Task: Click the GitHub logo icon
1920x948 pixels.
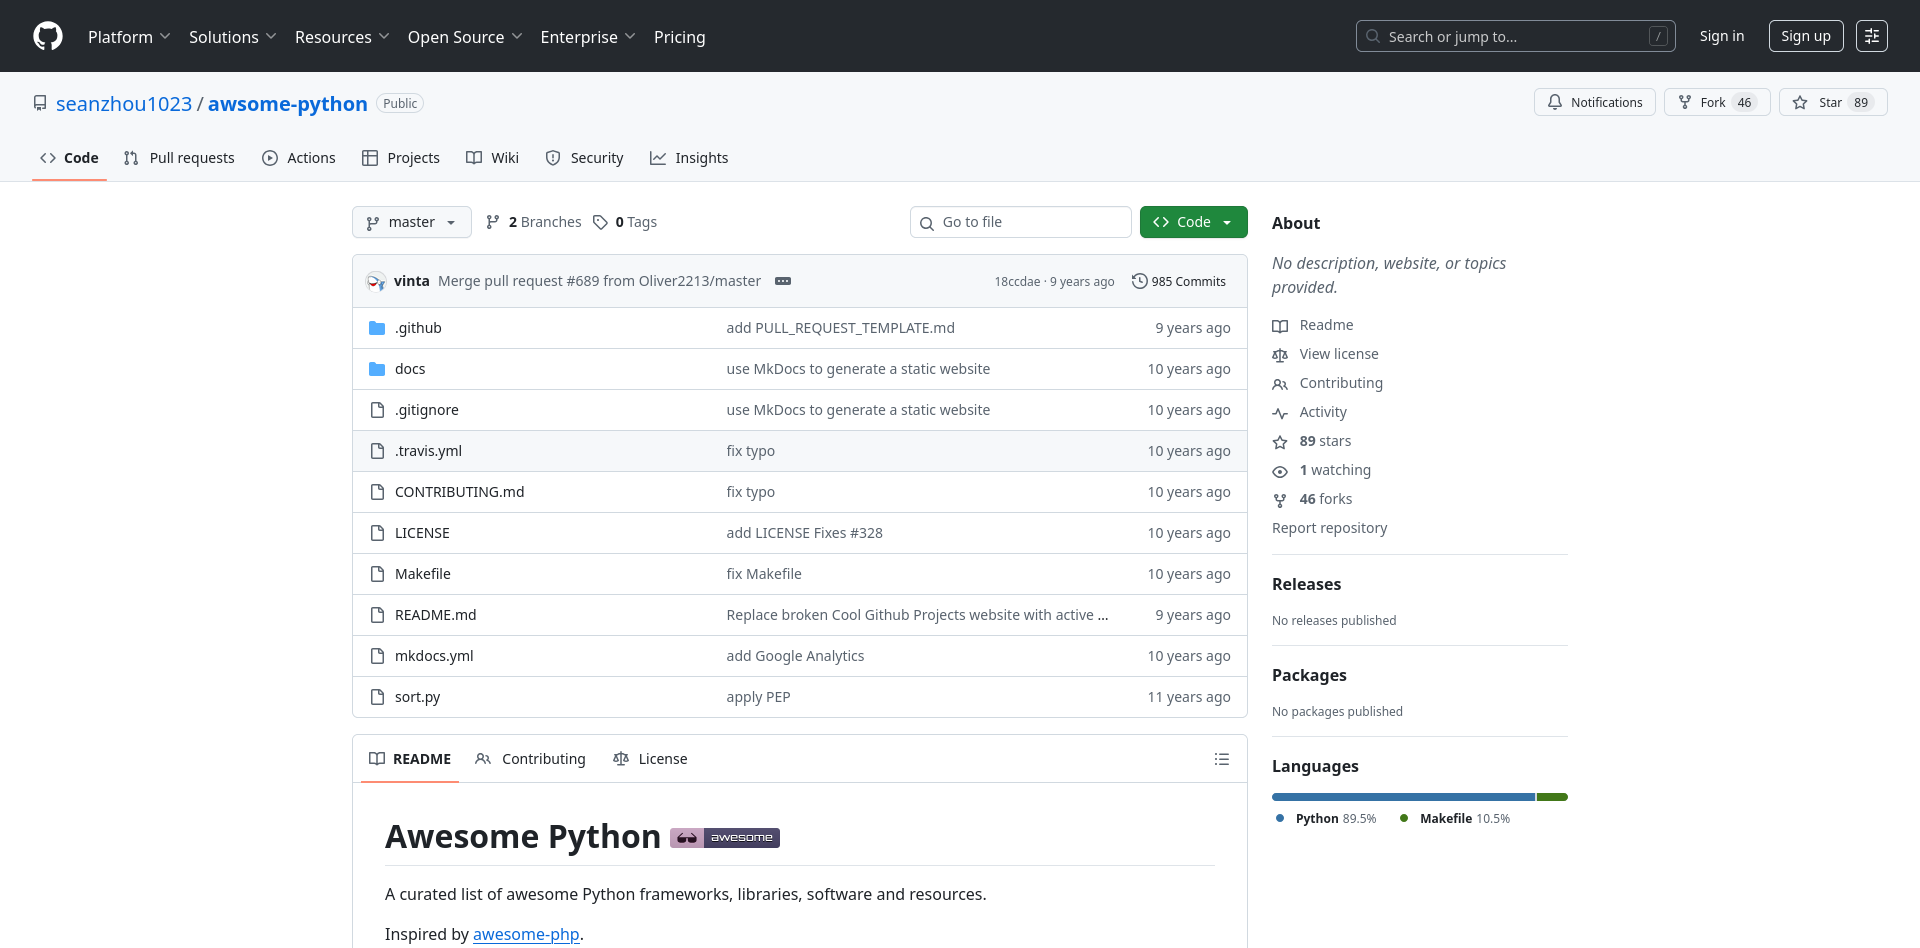Action: coord(48,36)
